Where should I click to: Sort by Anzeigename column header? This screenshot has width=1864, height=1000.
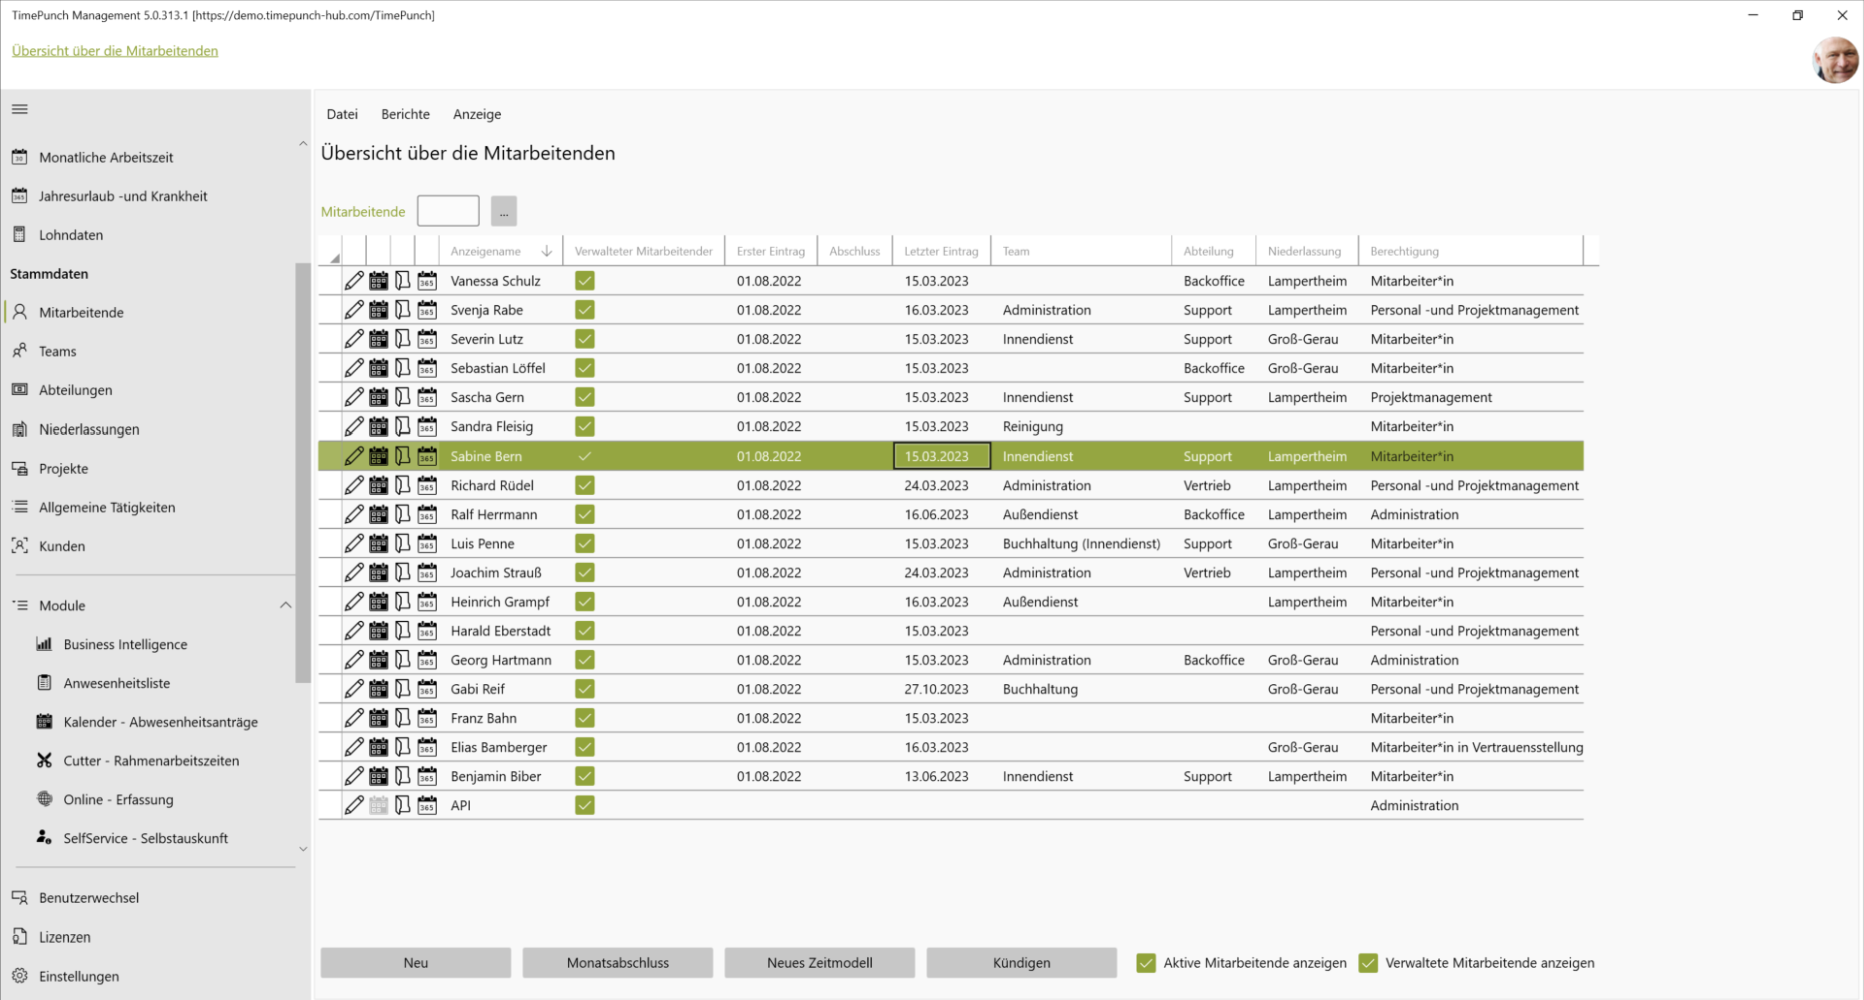(x=500, y=251)
